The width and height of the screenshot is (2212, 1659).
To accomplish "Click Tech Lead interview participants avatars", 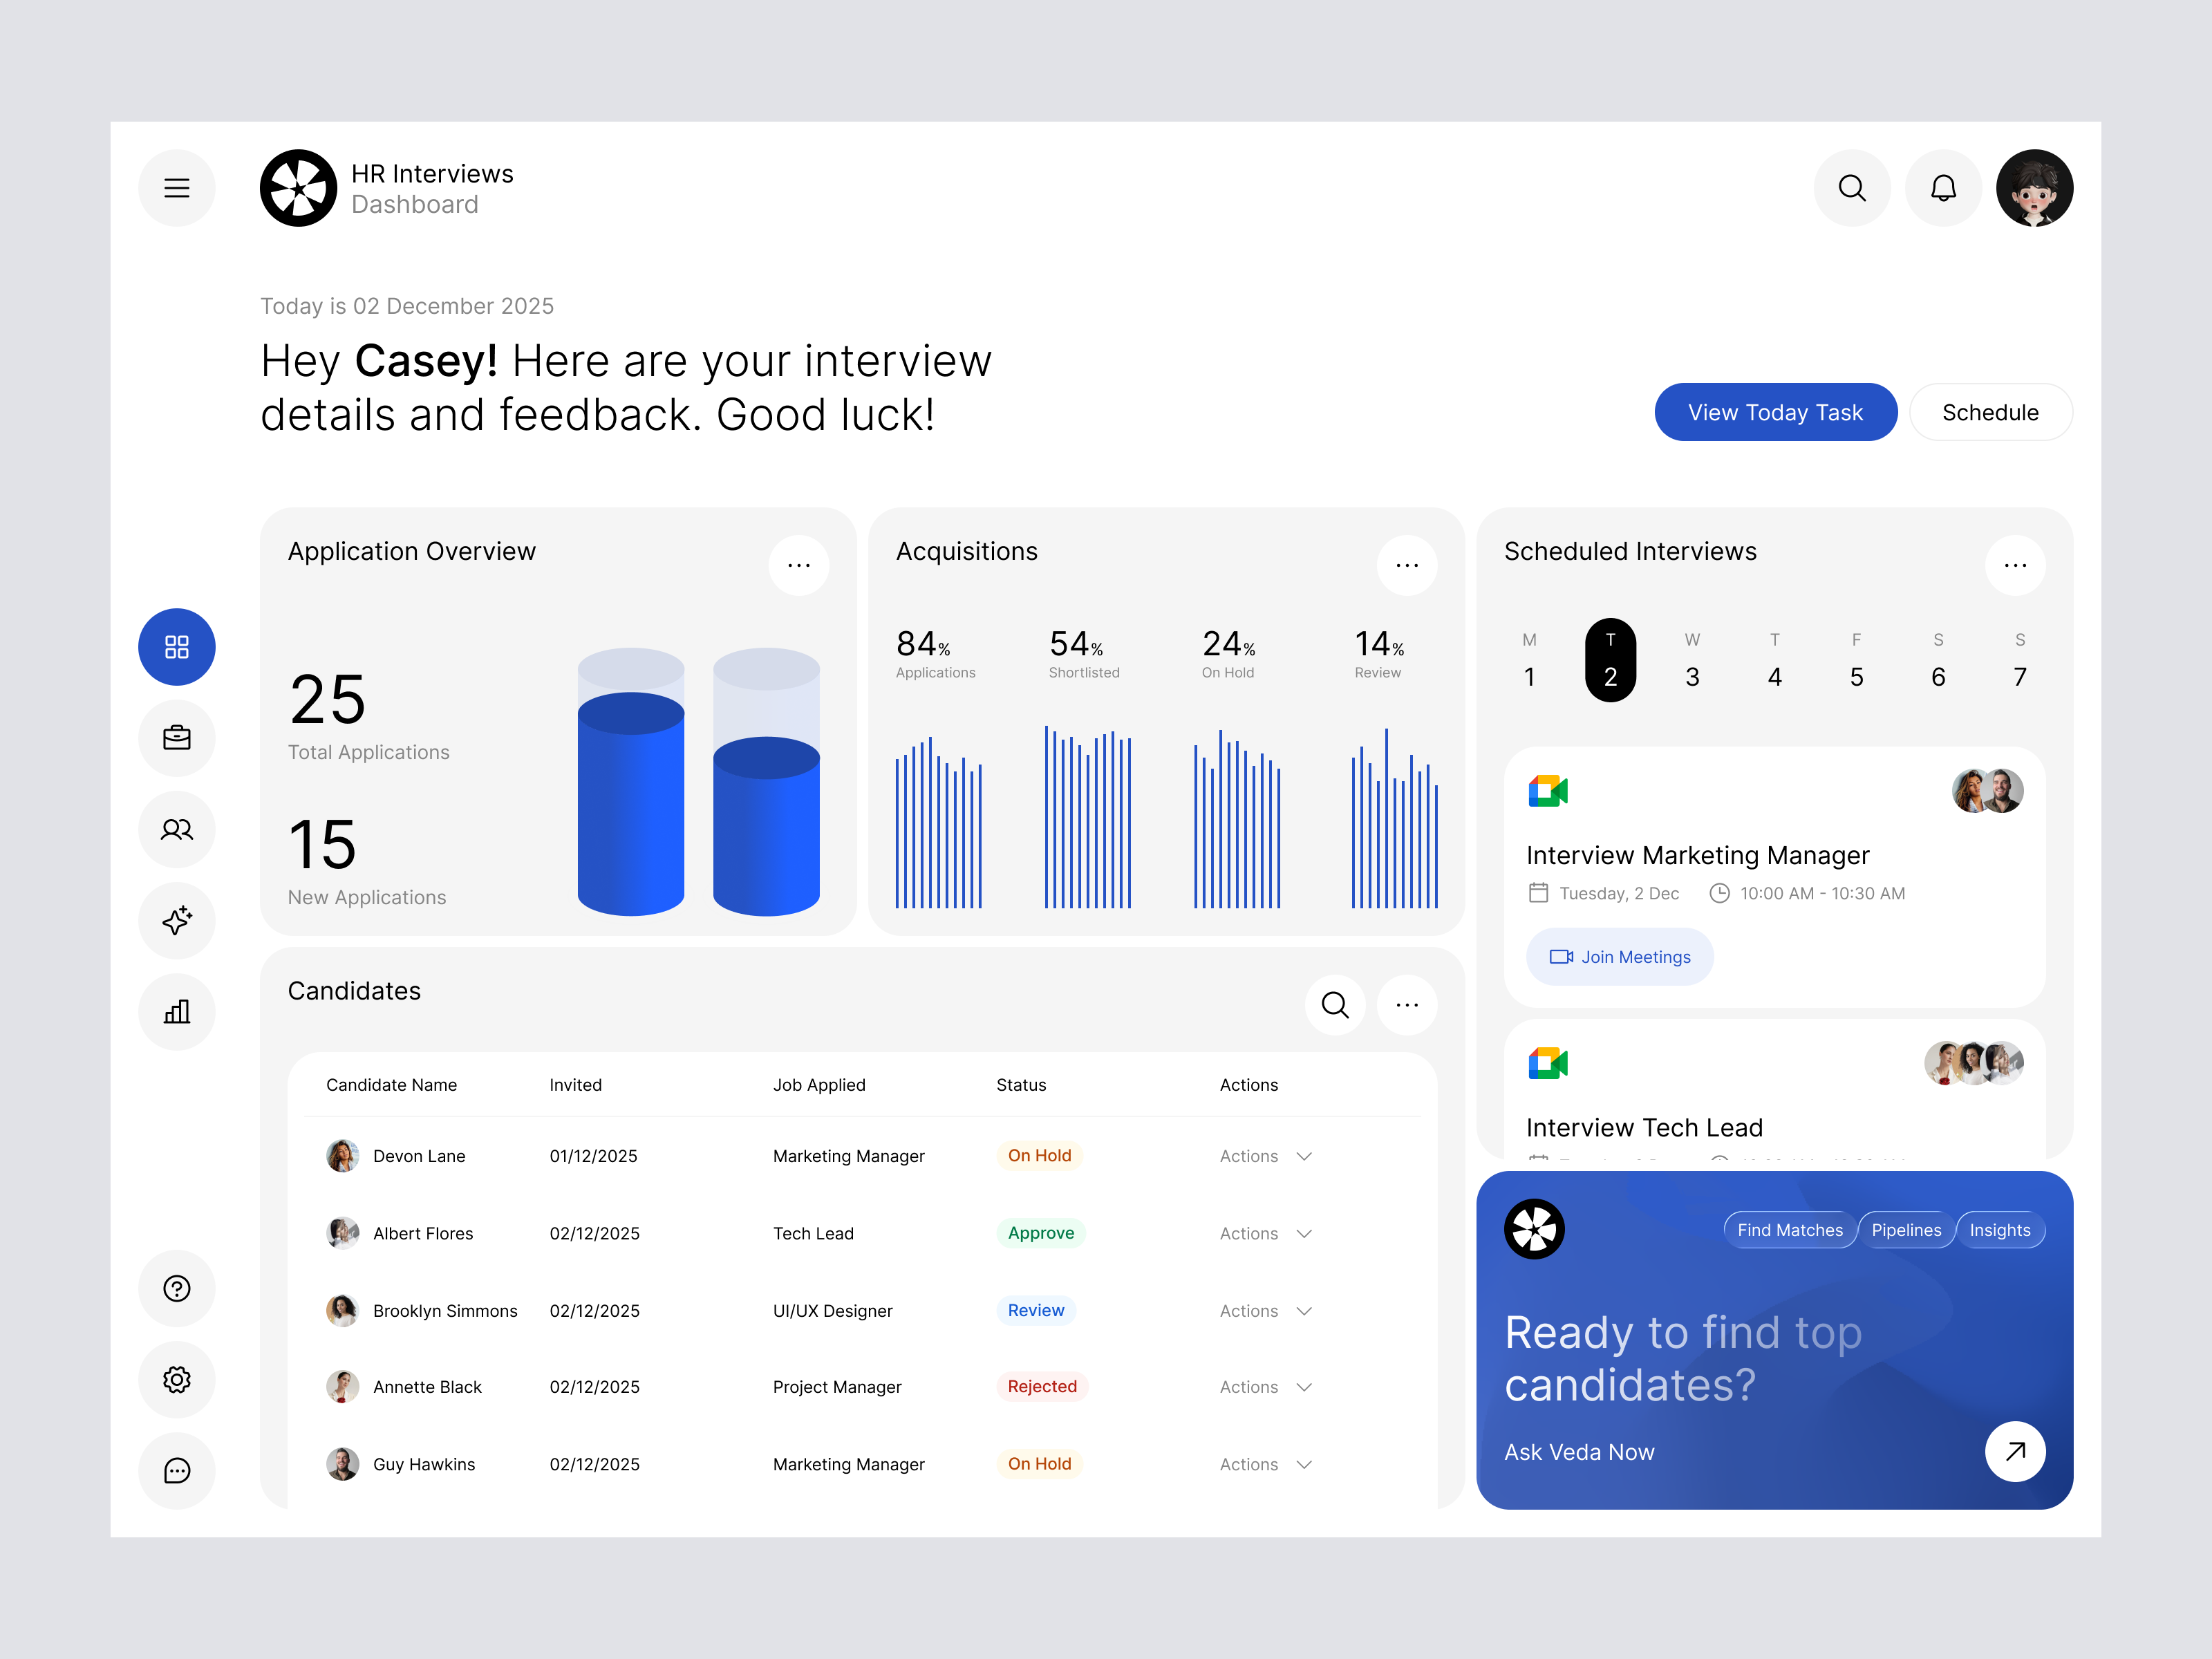I will [x=1974, y=1063].
